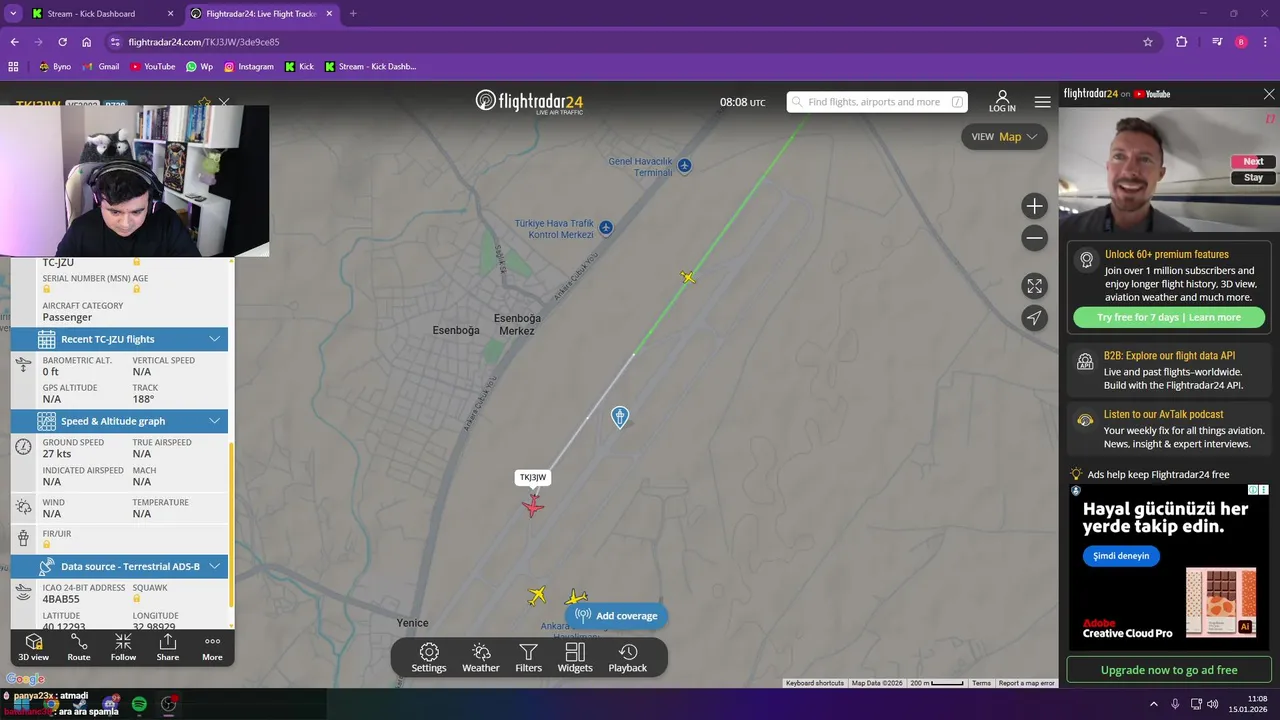Viewport: 1280px width, 720px height.
Task: Show hidden system tray icons
Action: click(1153, 704)
